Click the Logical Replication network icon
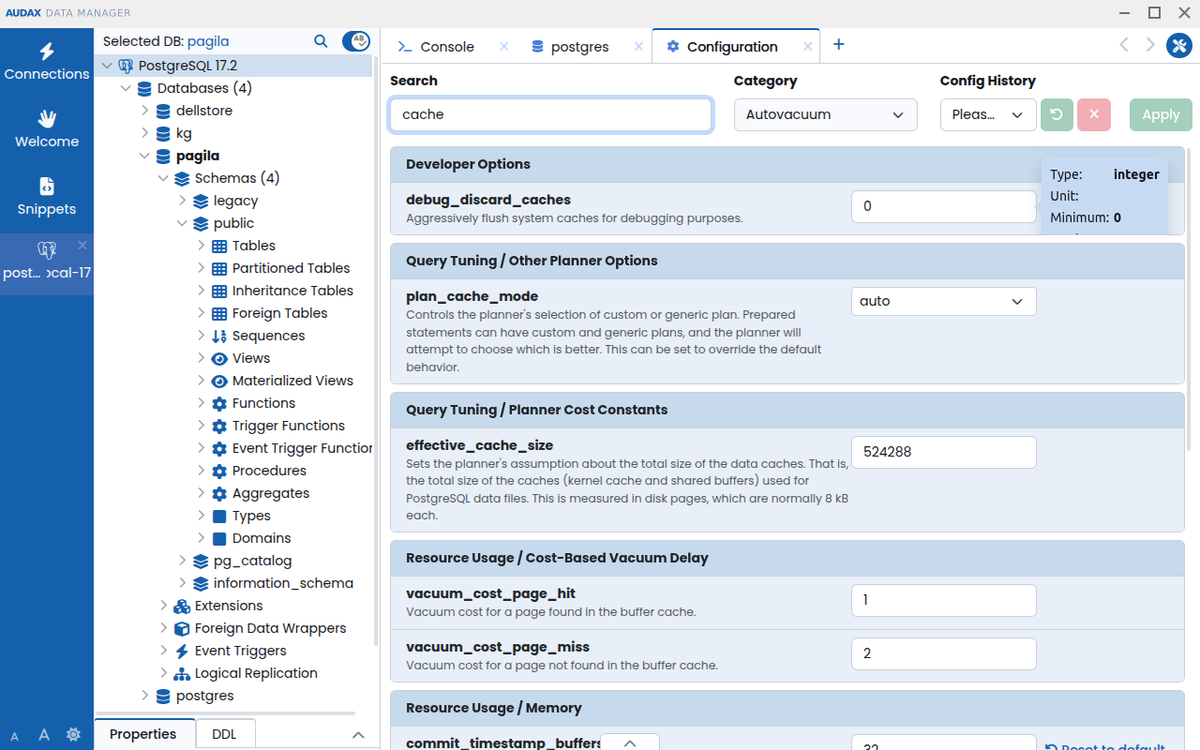The image size is (1200, 750). coord(182,673)
